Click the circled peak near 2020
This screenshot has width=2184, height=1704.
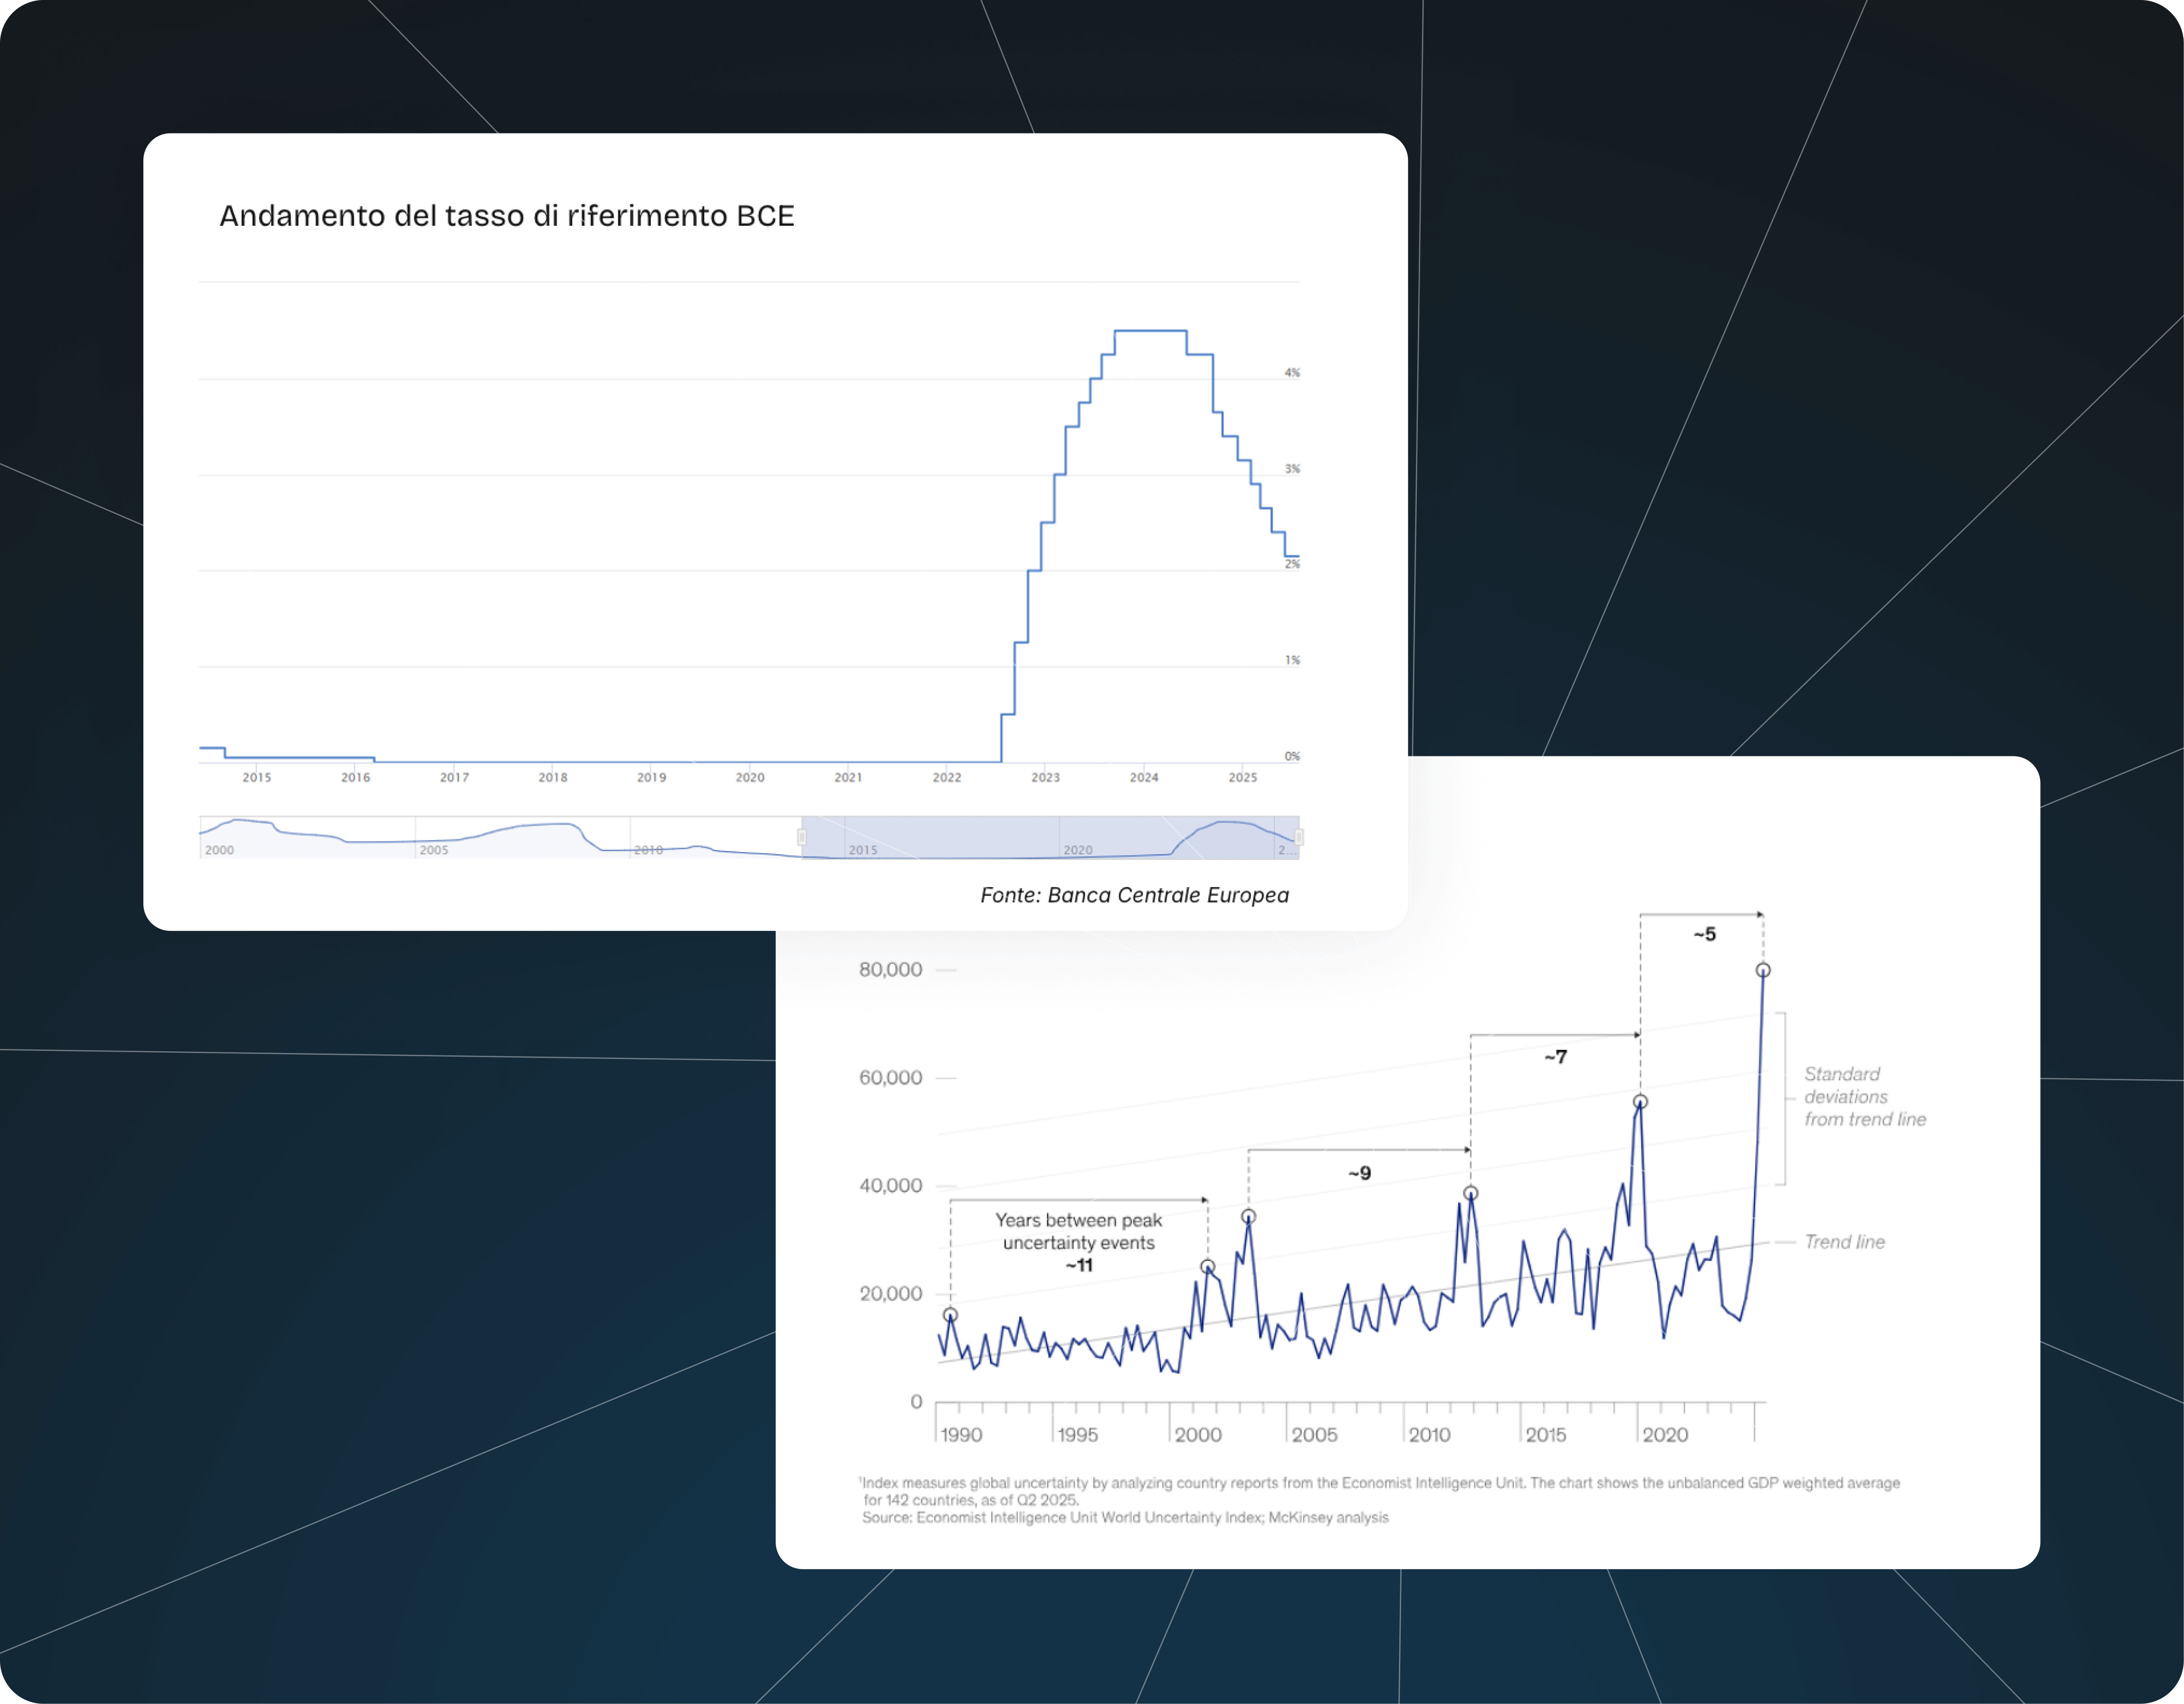1640,1102
